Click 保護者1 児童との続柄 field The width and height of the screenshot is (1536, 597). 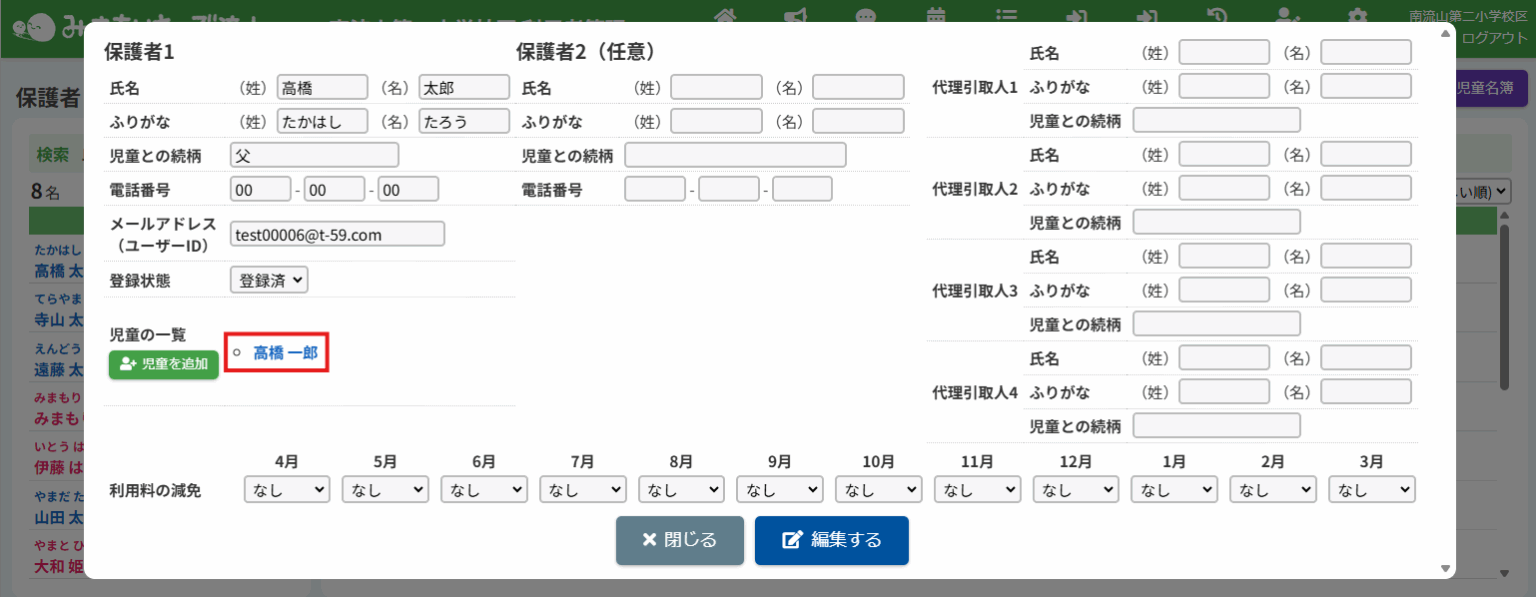pos(314,155)
